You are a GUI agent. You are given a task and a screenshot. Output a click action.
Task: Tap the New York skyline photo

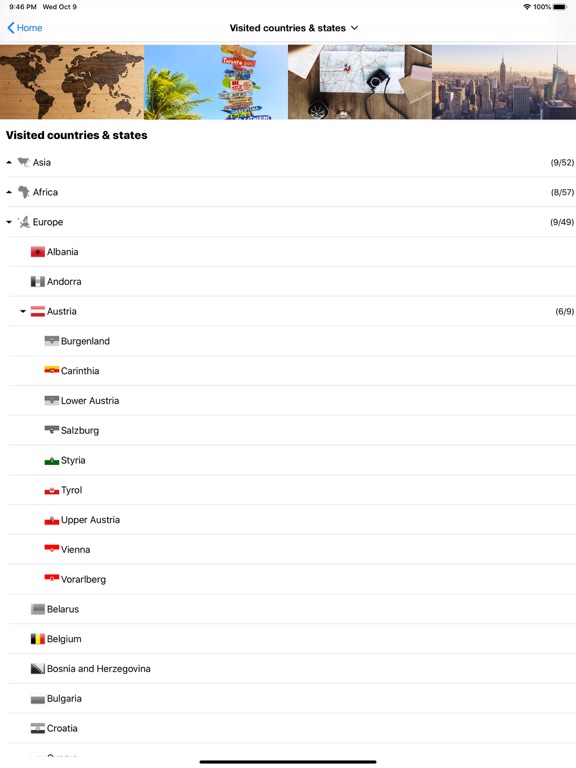(x=504, y=82)
